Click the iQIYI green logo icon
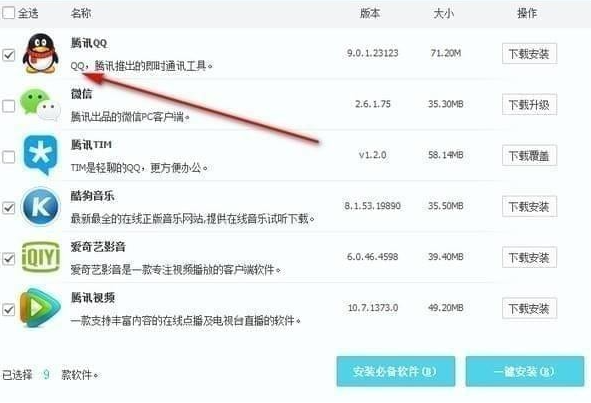 click(x=41, y=257)
